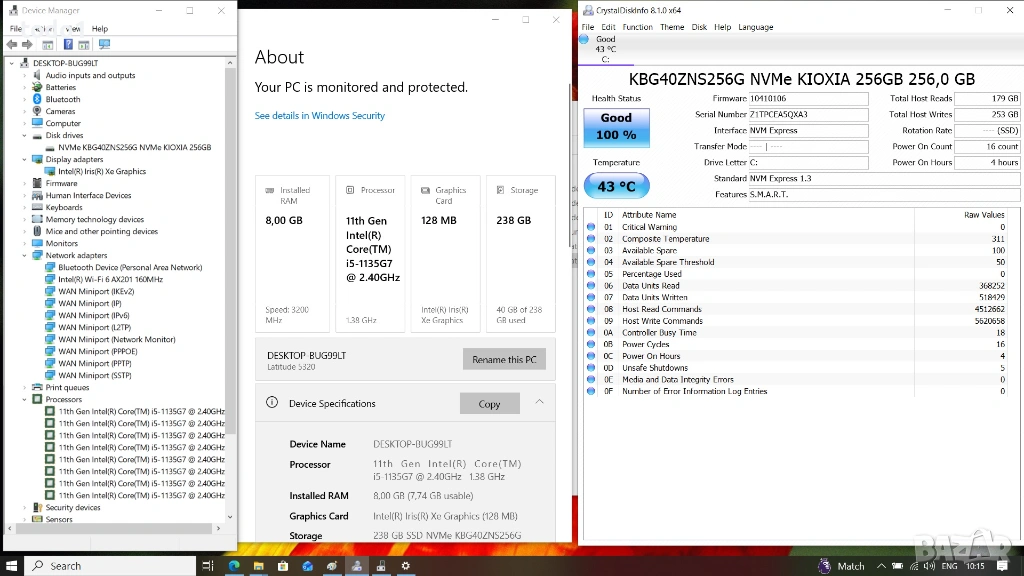1024x576 pixels.
Task: Expand the Audio inputs and outputs node
Action: tap(25, 76)
